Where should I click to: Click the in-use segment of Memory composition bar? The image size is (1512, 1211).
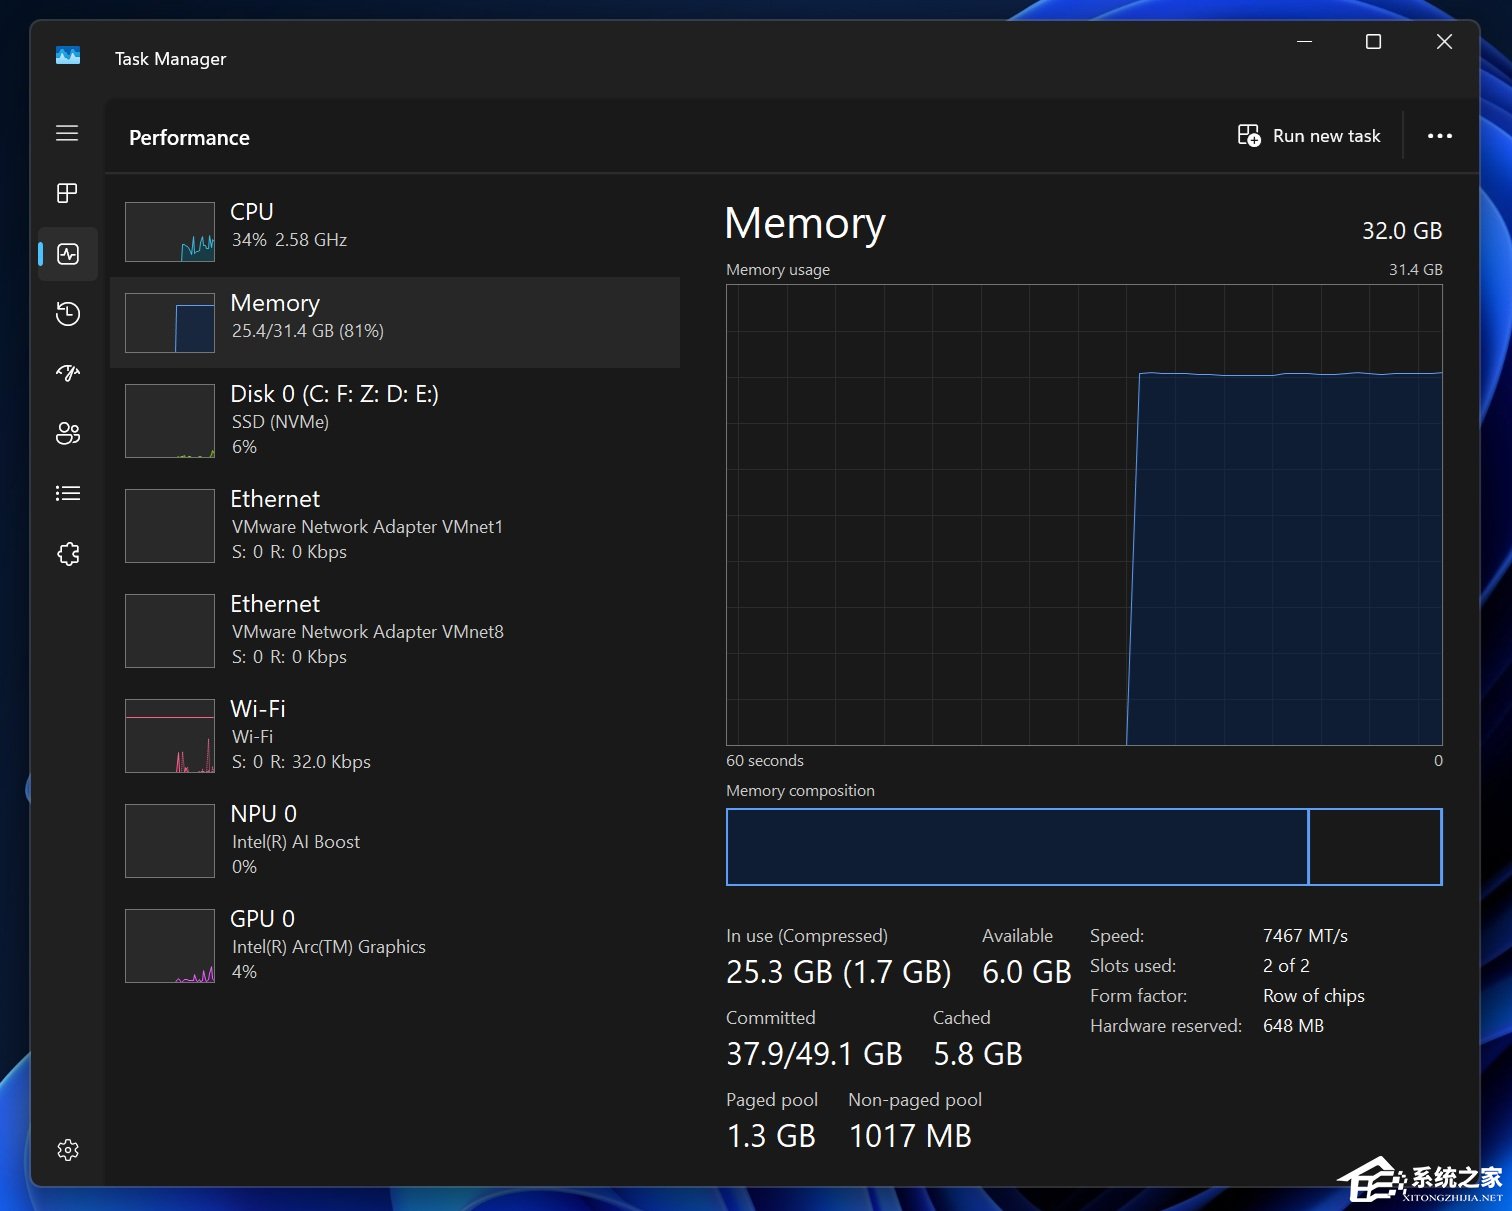pos(1017,847)
